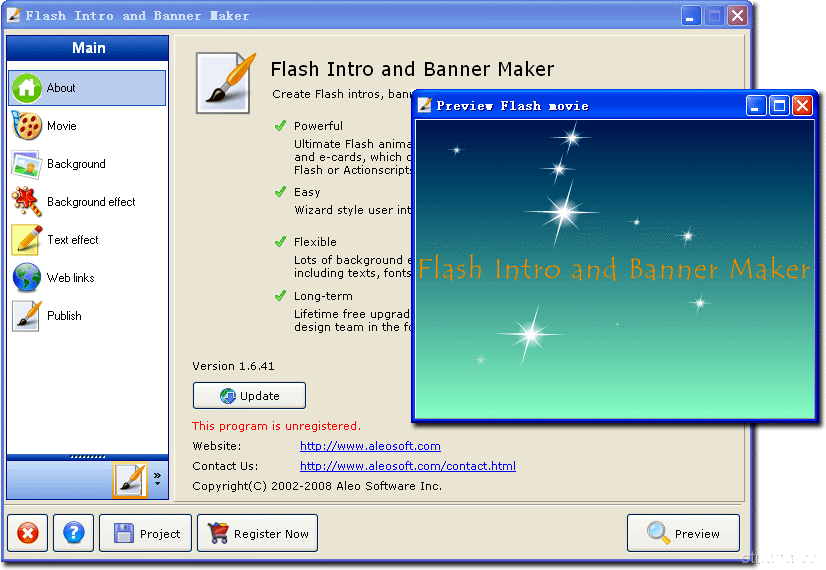Viewport: 826px width, 570px height.
Task: Click the Main panel header
Action: [88, 48]
